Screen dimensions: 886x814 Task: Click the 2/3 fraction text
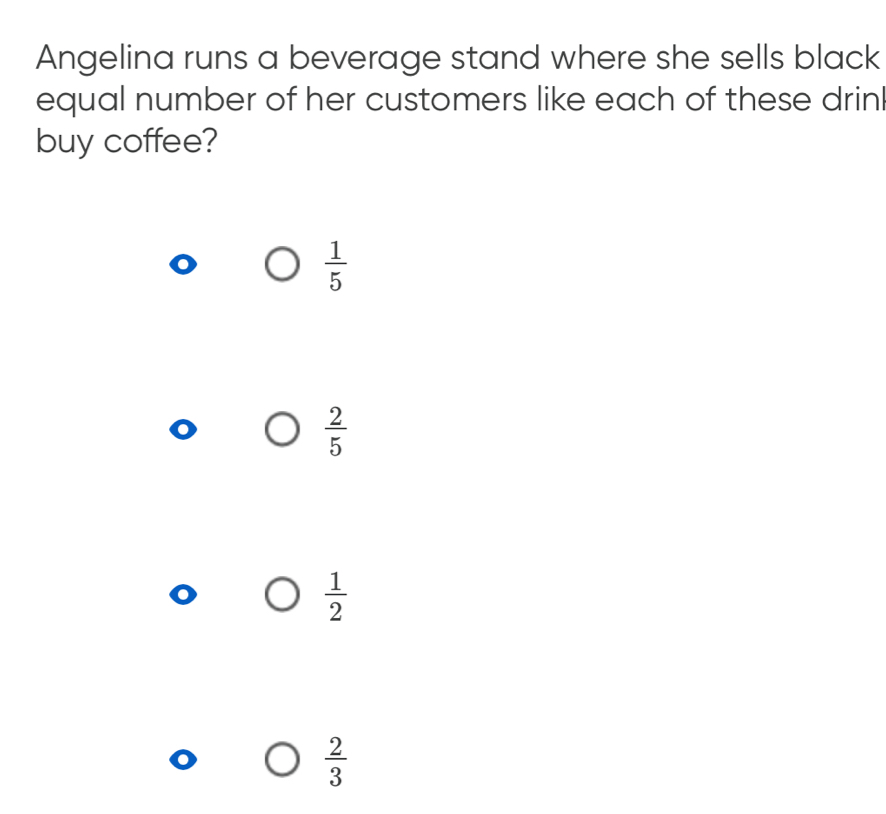335,760
